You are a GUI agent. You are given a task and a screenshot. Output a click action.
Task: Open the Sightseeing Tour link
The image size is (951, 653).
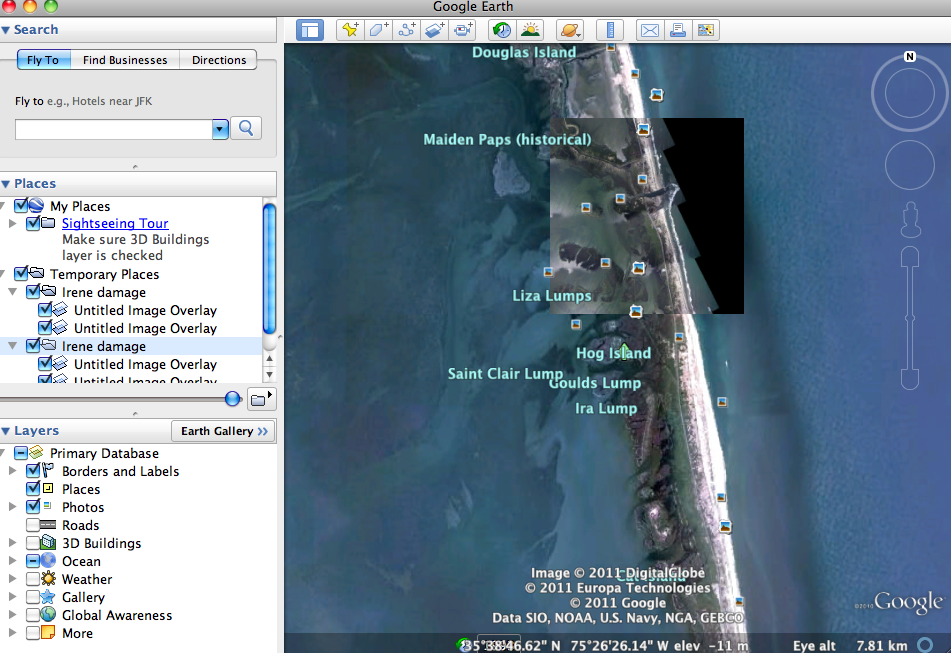(115, 223)
